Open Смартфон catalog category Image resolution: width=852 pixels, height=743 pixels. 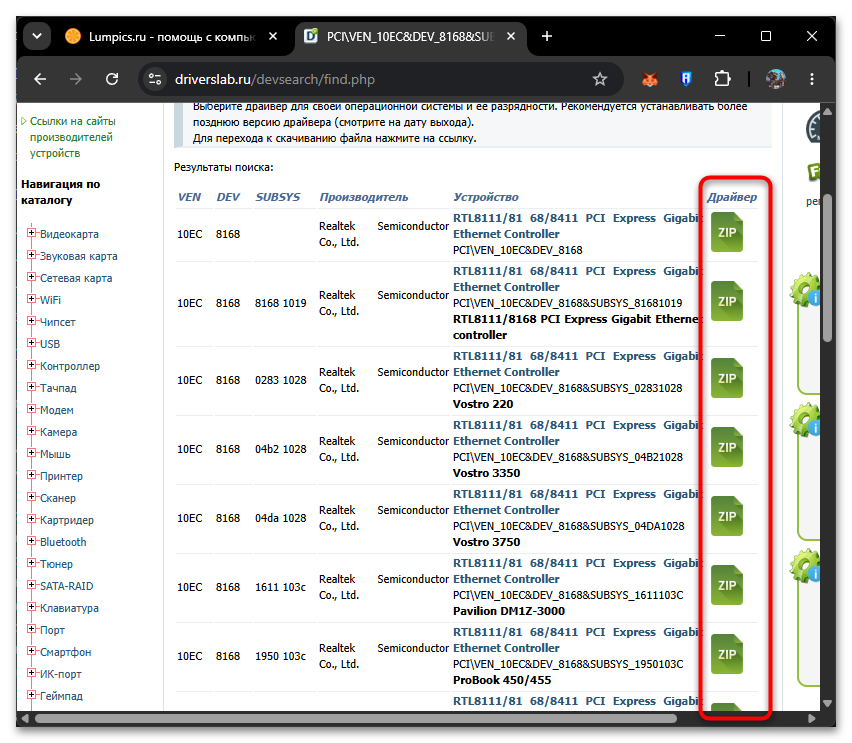click(x=66, y=652)
